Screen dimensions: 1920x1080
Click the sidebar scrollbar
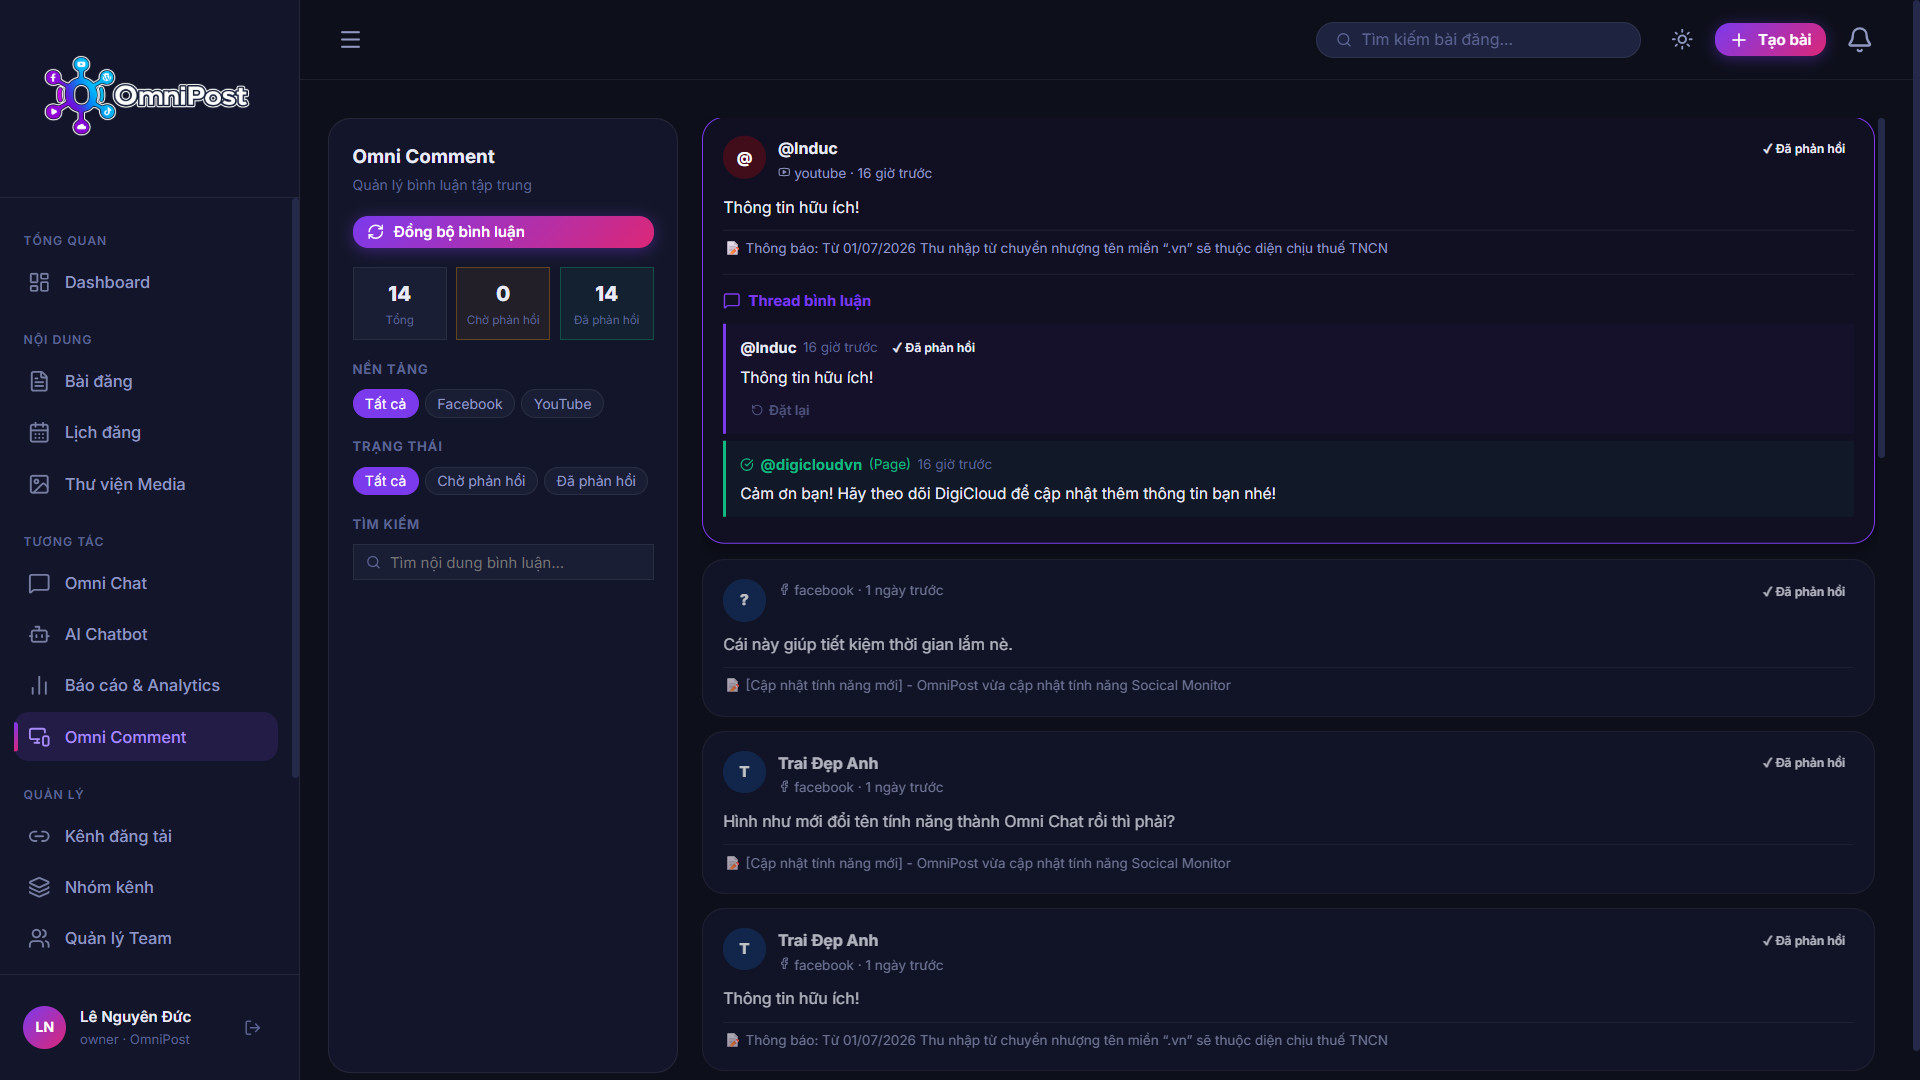tap(295, 488)
